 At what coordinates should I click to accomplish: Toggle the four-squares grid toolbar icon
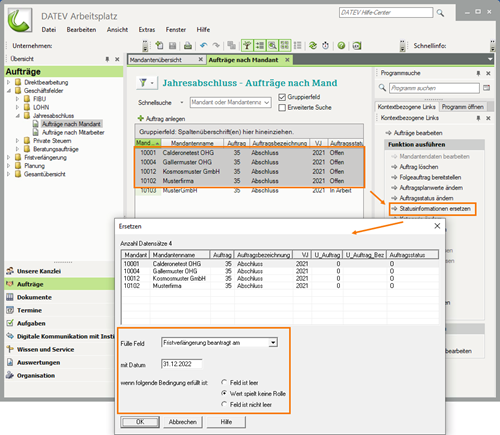[x=285, y=45]
